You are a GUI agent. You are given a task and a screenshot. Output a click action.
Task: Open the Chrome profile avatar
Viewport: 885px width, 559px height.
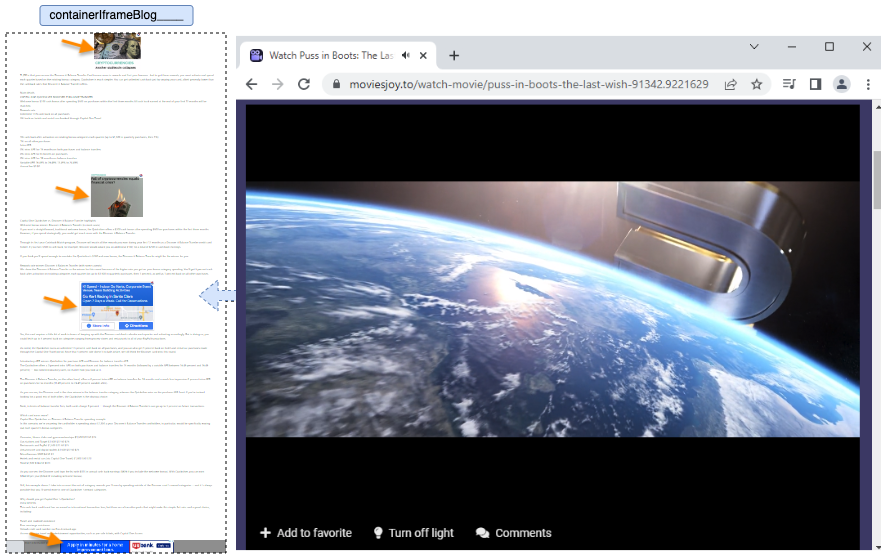tap(842, 85)
